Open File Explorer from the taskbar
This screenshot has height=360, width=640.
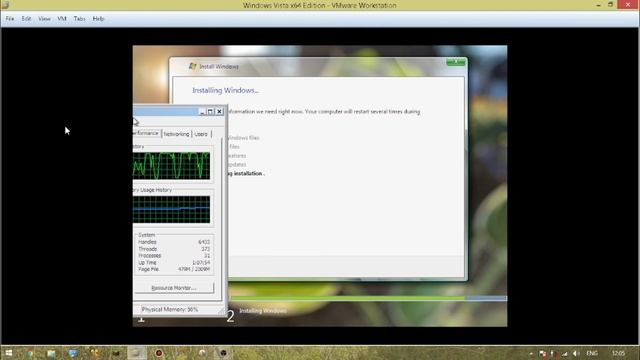51,353
